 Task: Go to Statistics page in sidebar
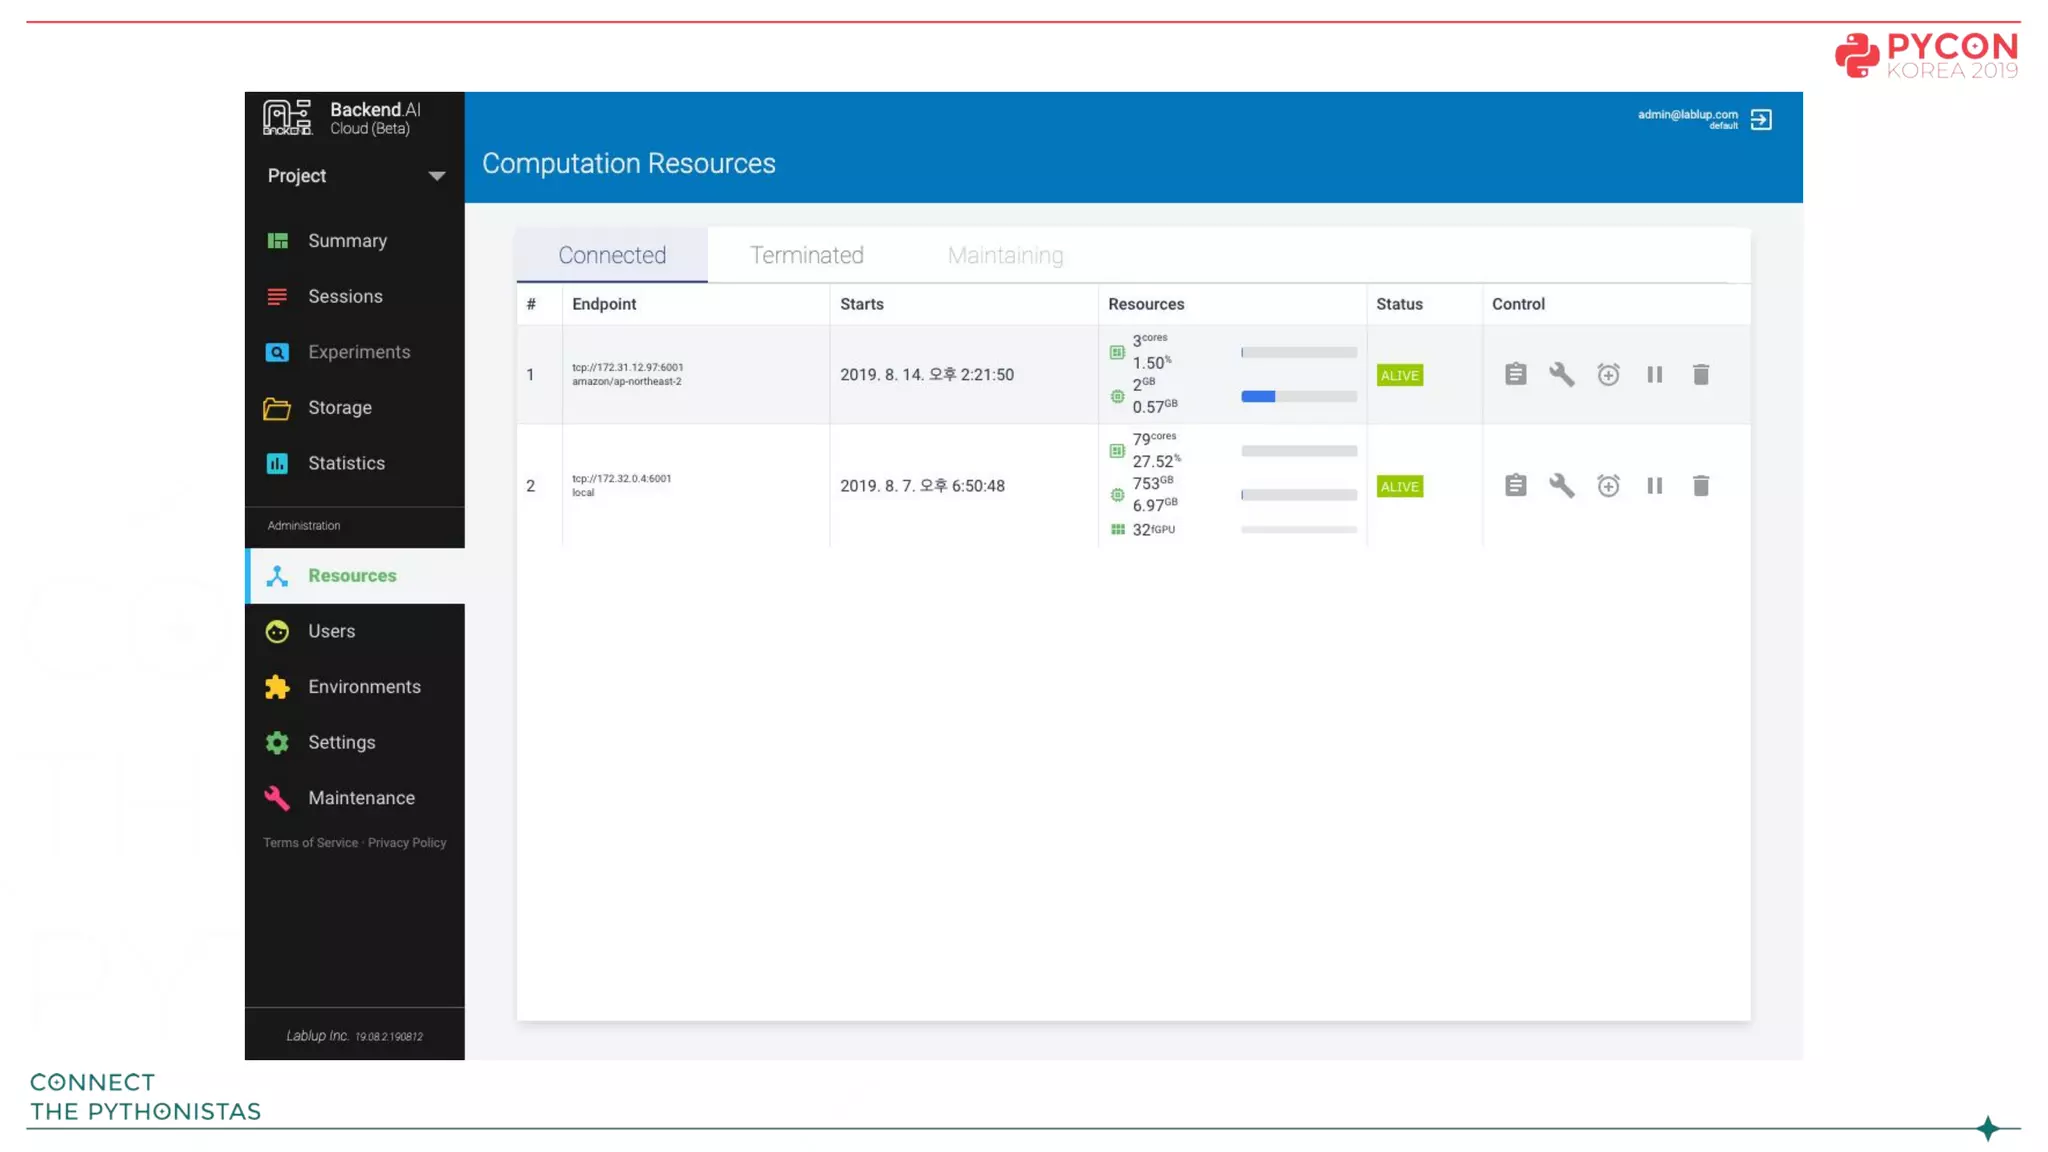(346, 464)
